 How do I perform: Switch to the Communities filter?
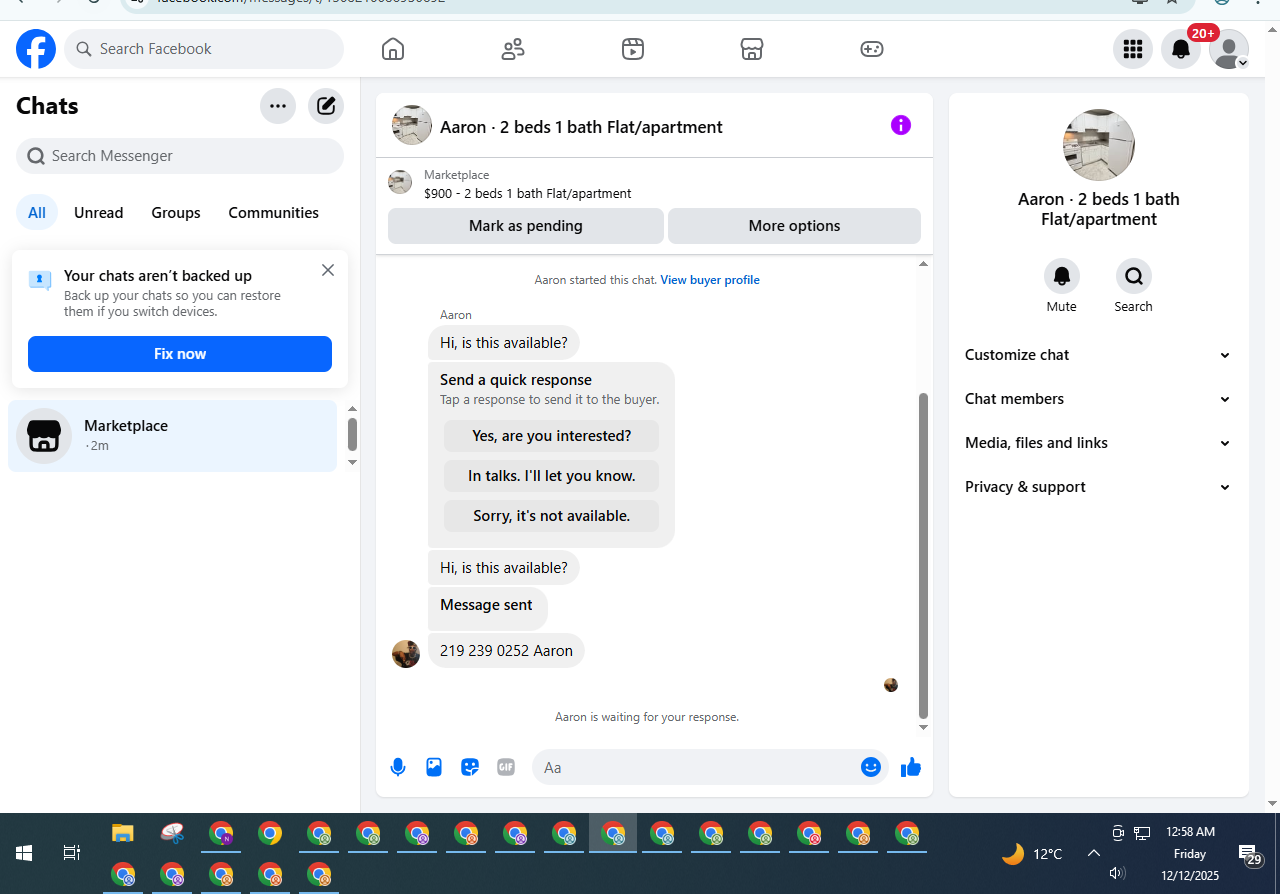[x=274, y=213]
